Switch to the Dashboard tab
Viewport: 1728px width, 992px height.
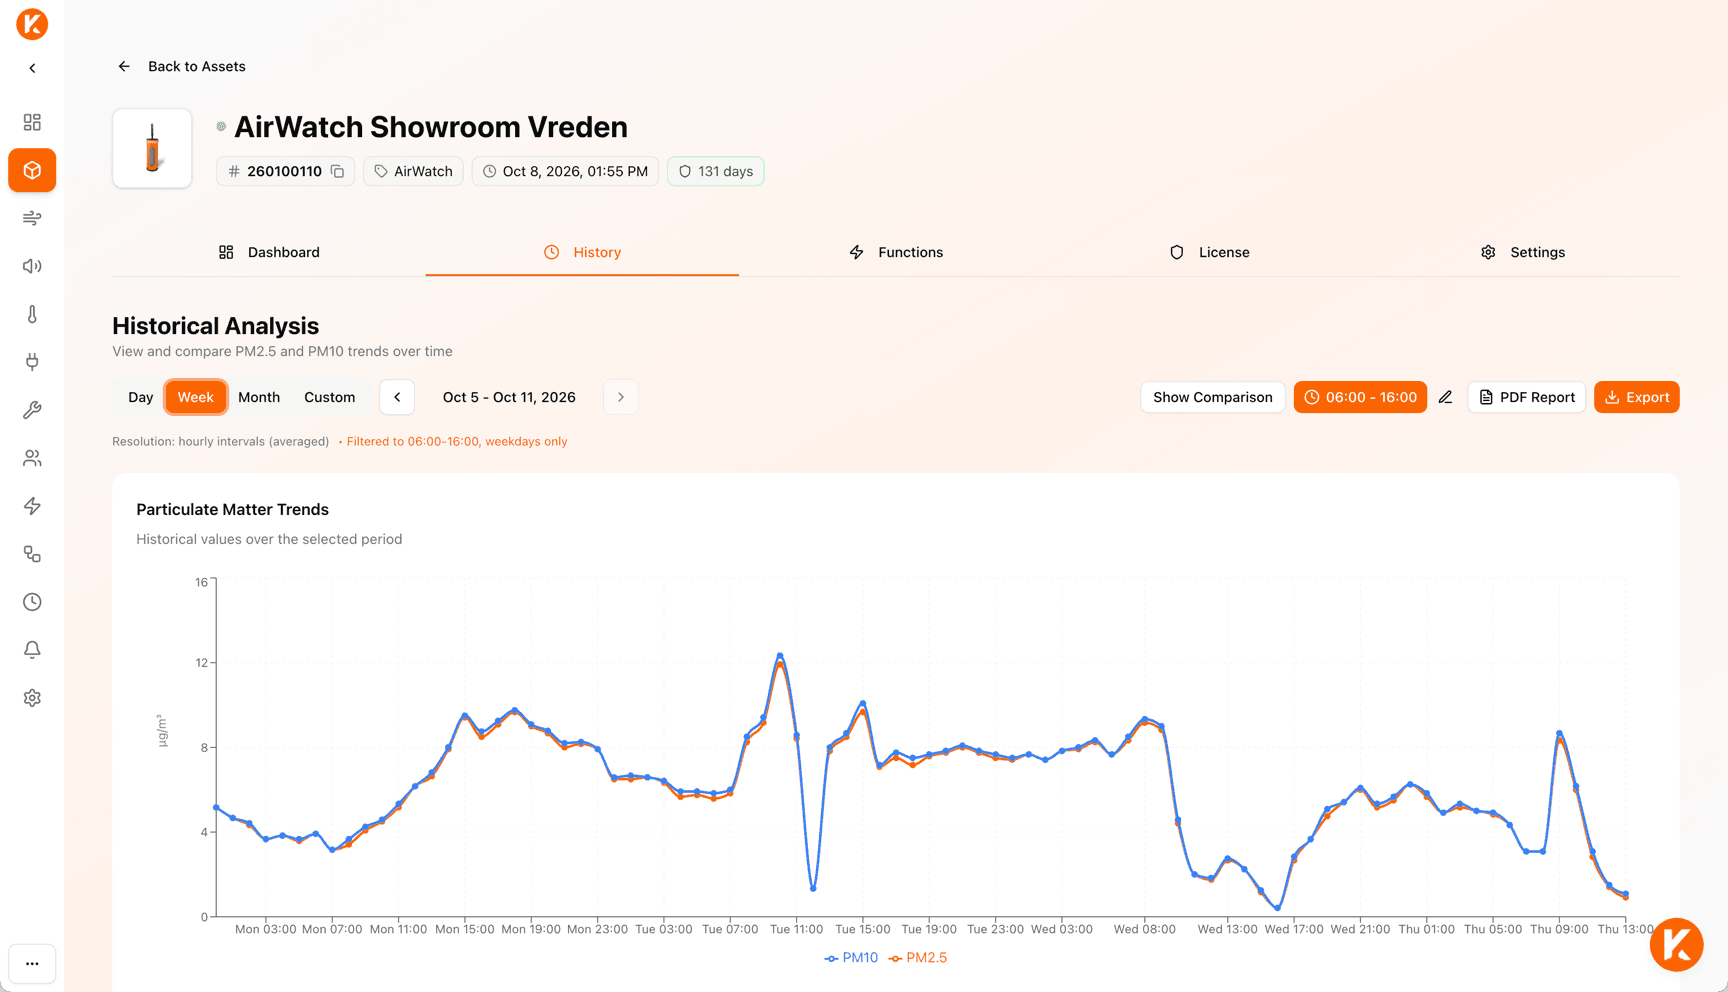click(x=269, y=252)
